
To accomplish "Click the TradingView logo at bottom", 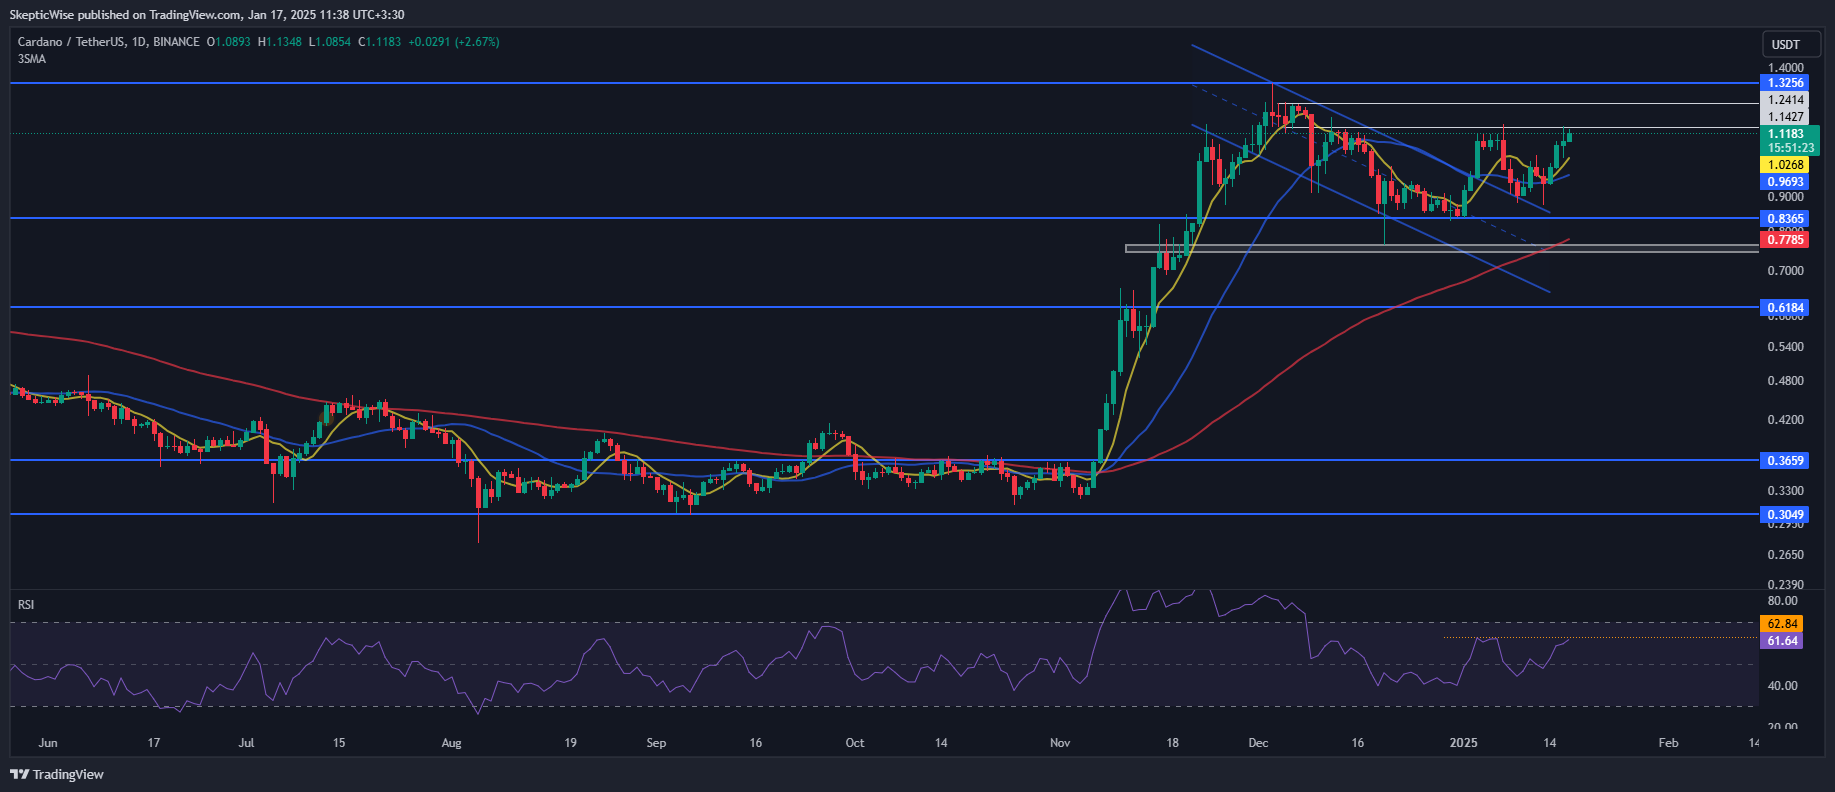I will click(x=57, y=774).
